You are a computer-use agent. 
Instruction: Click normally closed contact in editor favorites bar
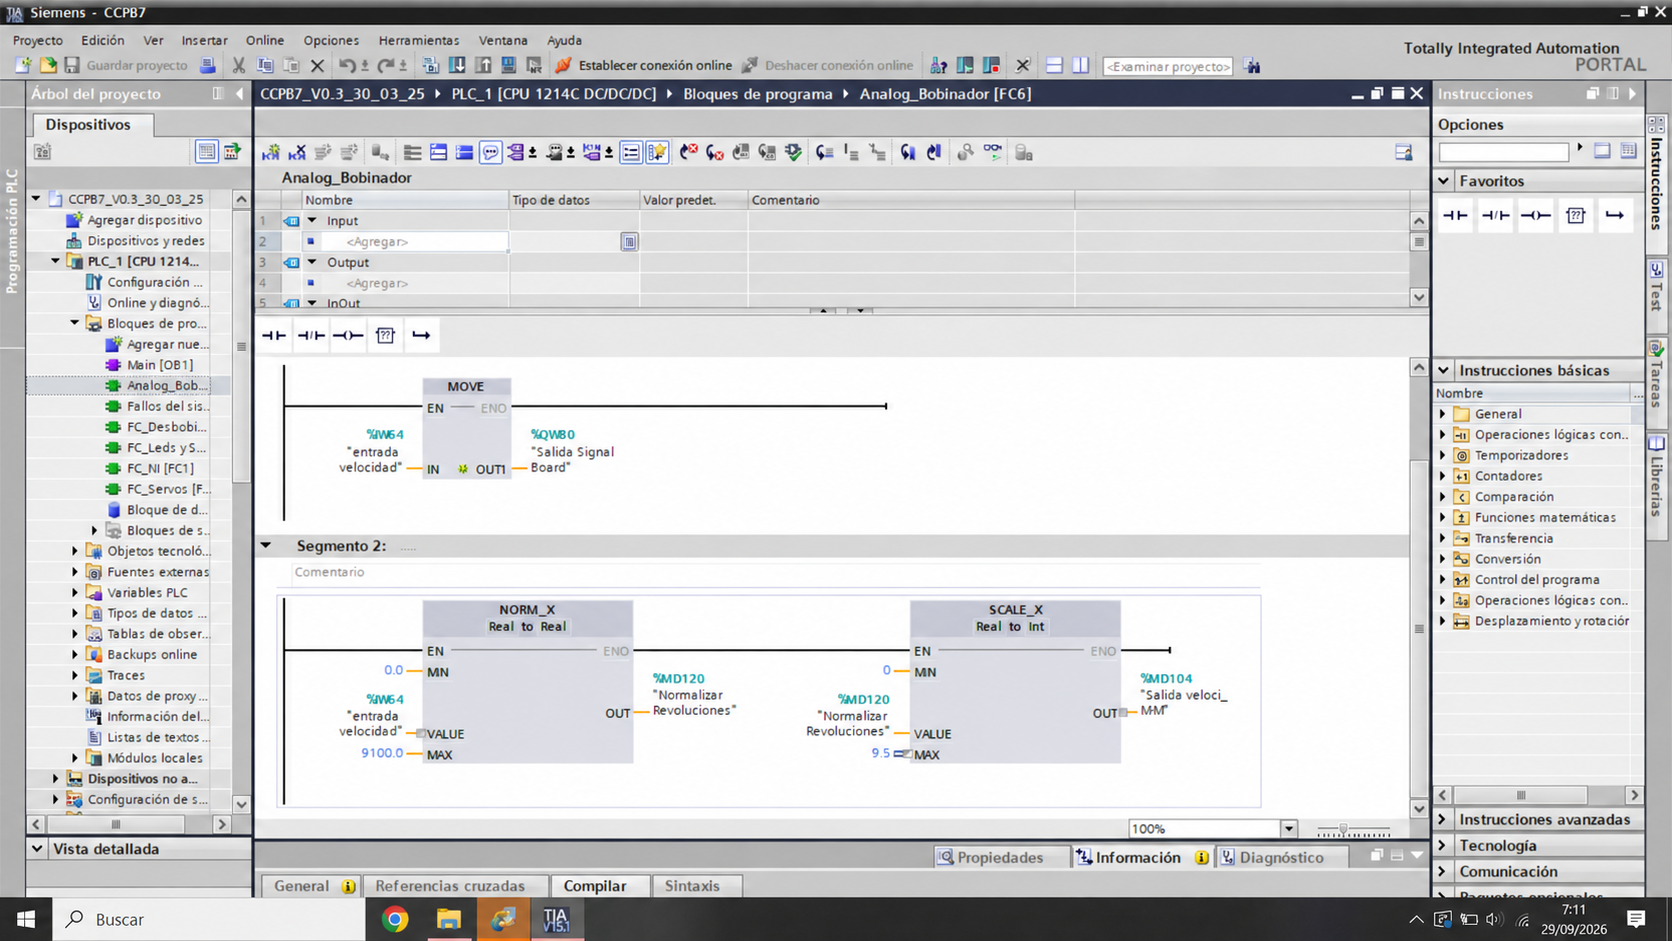click(311, 335)
